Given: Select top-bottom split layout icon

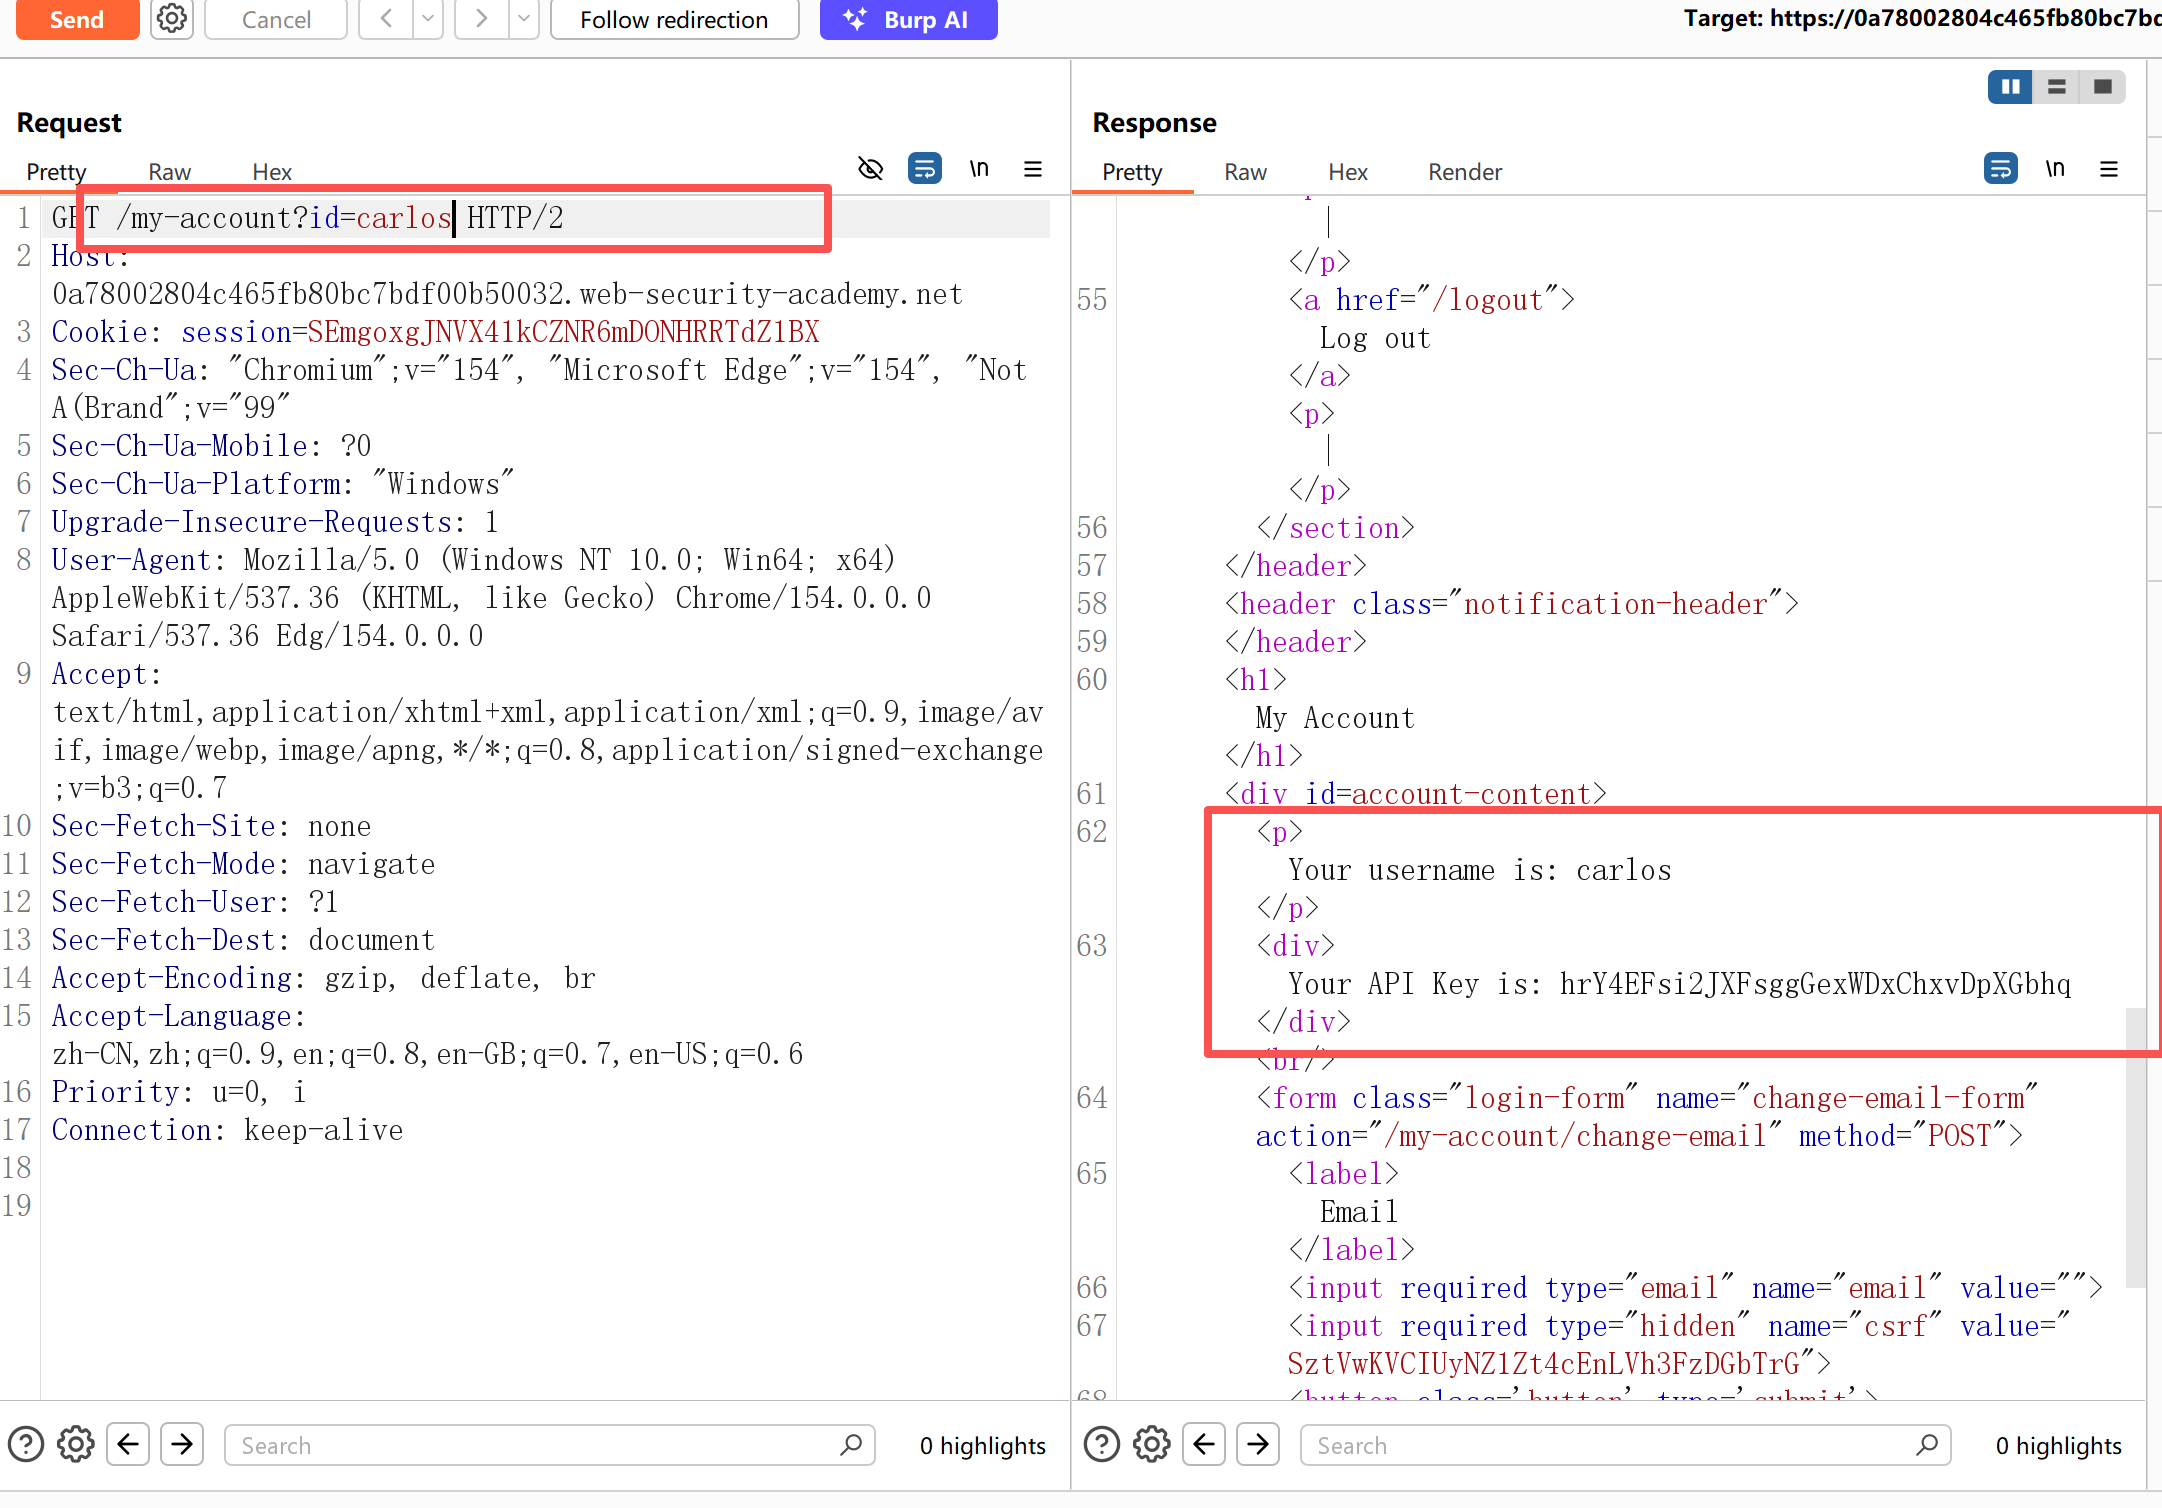Looking at the screenshot, I should [x=2057, y=87].
